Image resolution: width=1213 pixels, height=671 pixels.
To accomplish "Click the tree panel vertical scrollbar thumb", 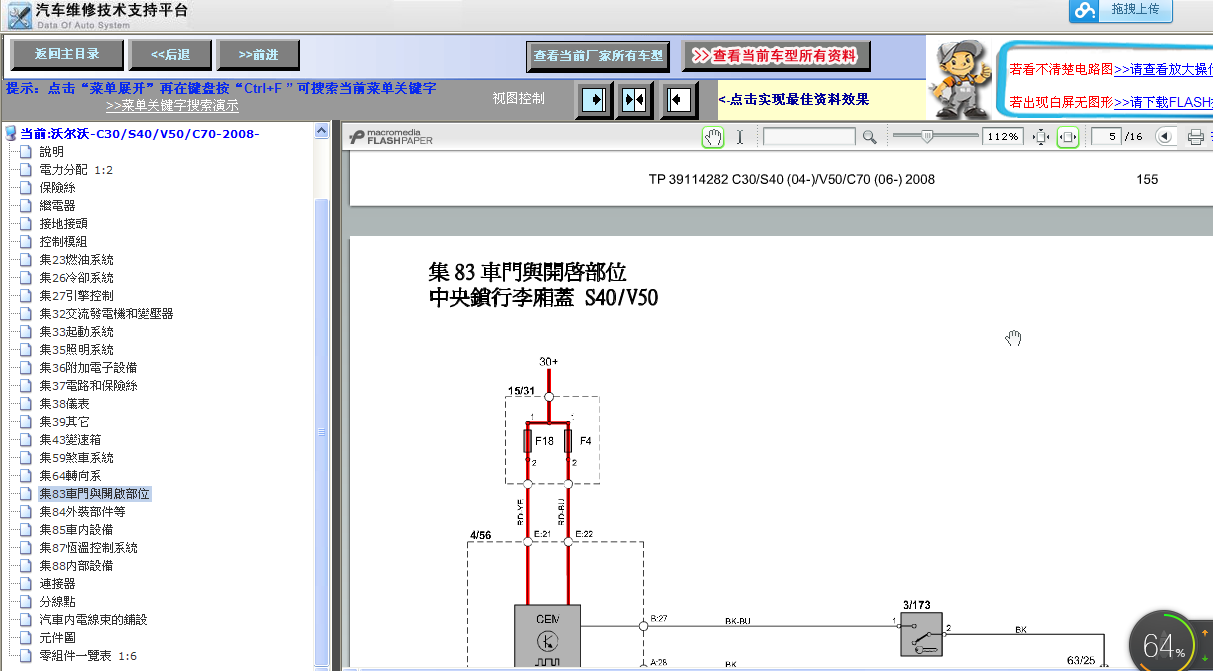I will 322,432.
